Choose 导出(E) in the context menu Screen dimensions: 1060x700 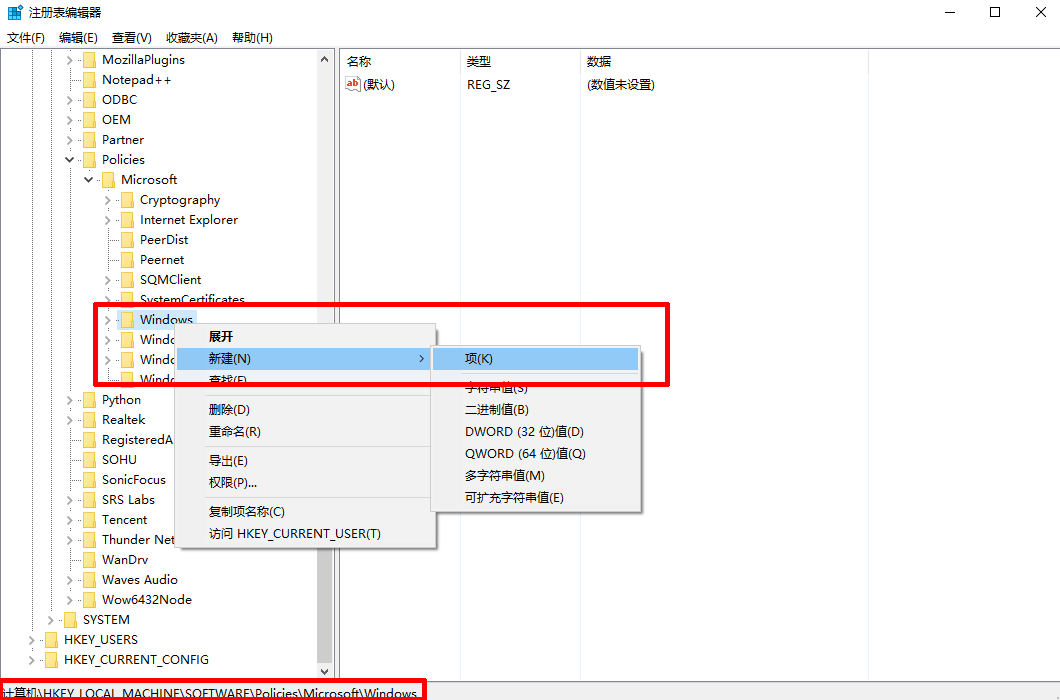coord(228,460)
